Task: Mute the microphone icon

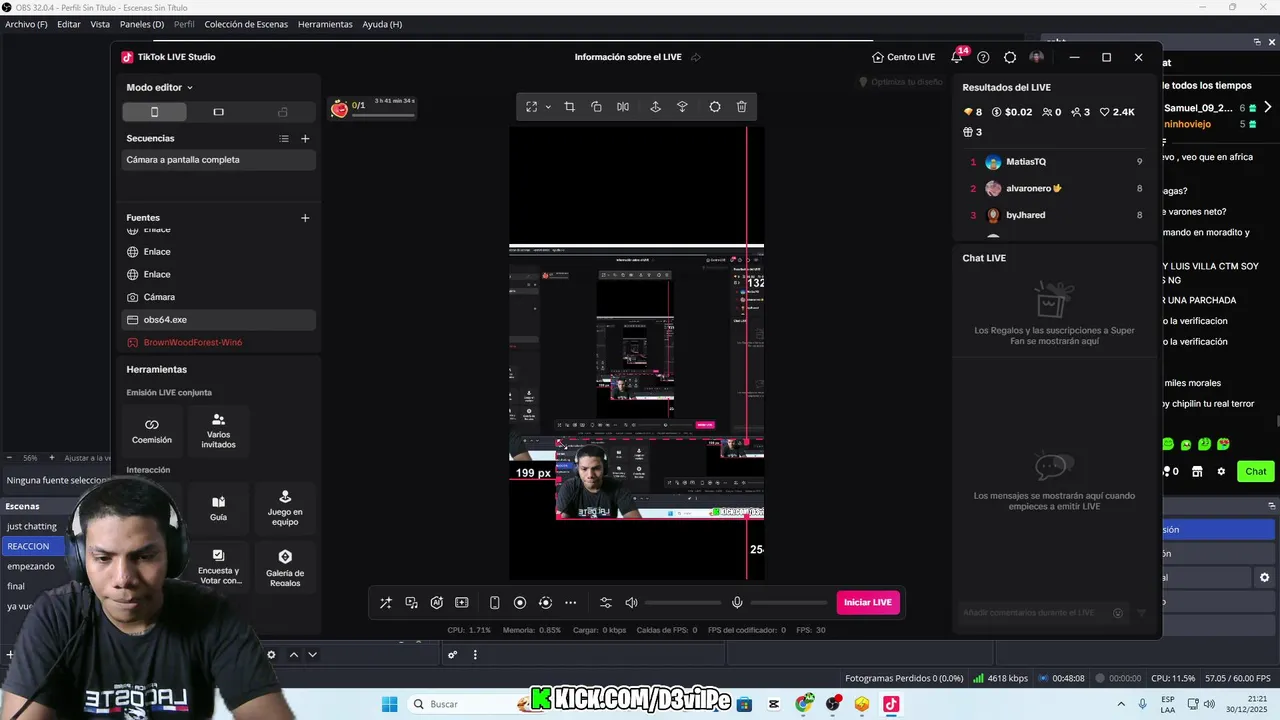Action: (x=737, y=603)
